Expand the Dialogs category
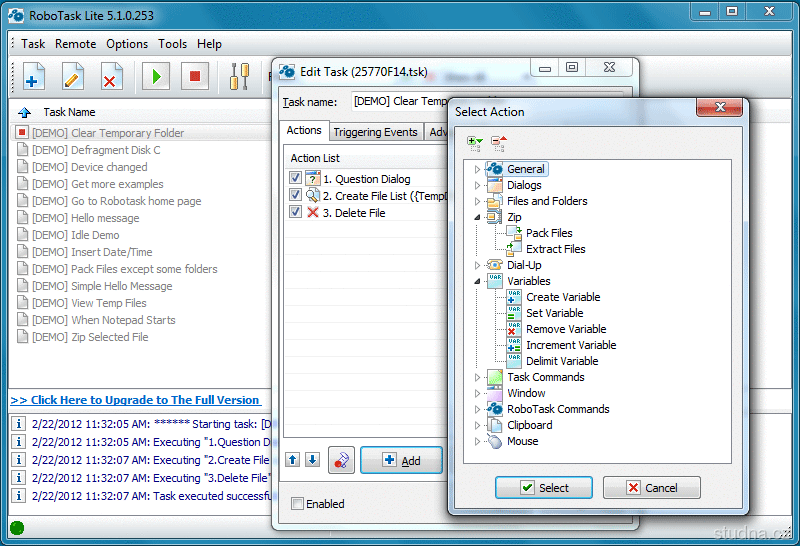The width and height of the screenshot is (800, 546). (x=477, y=185)
